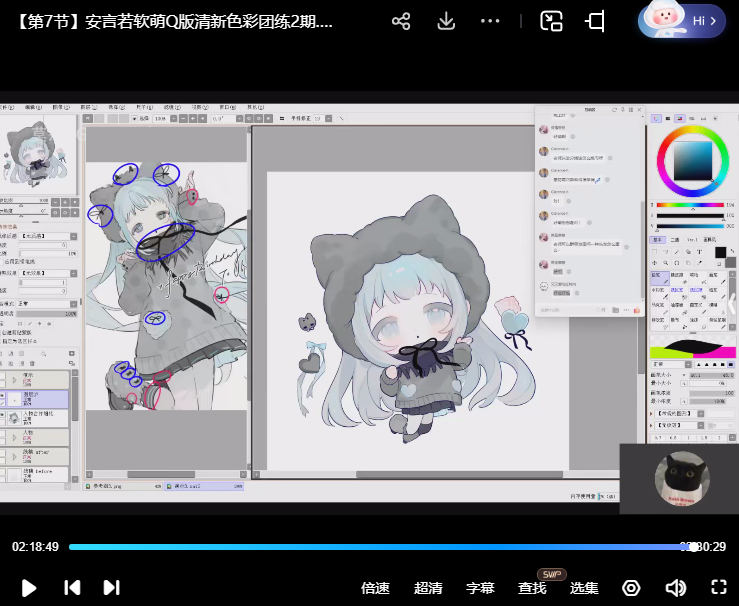
Task: Click the ring icon left of volume
Action: (x=631, y=588)
